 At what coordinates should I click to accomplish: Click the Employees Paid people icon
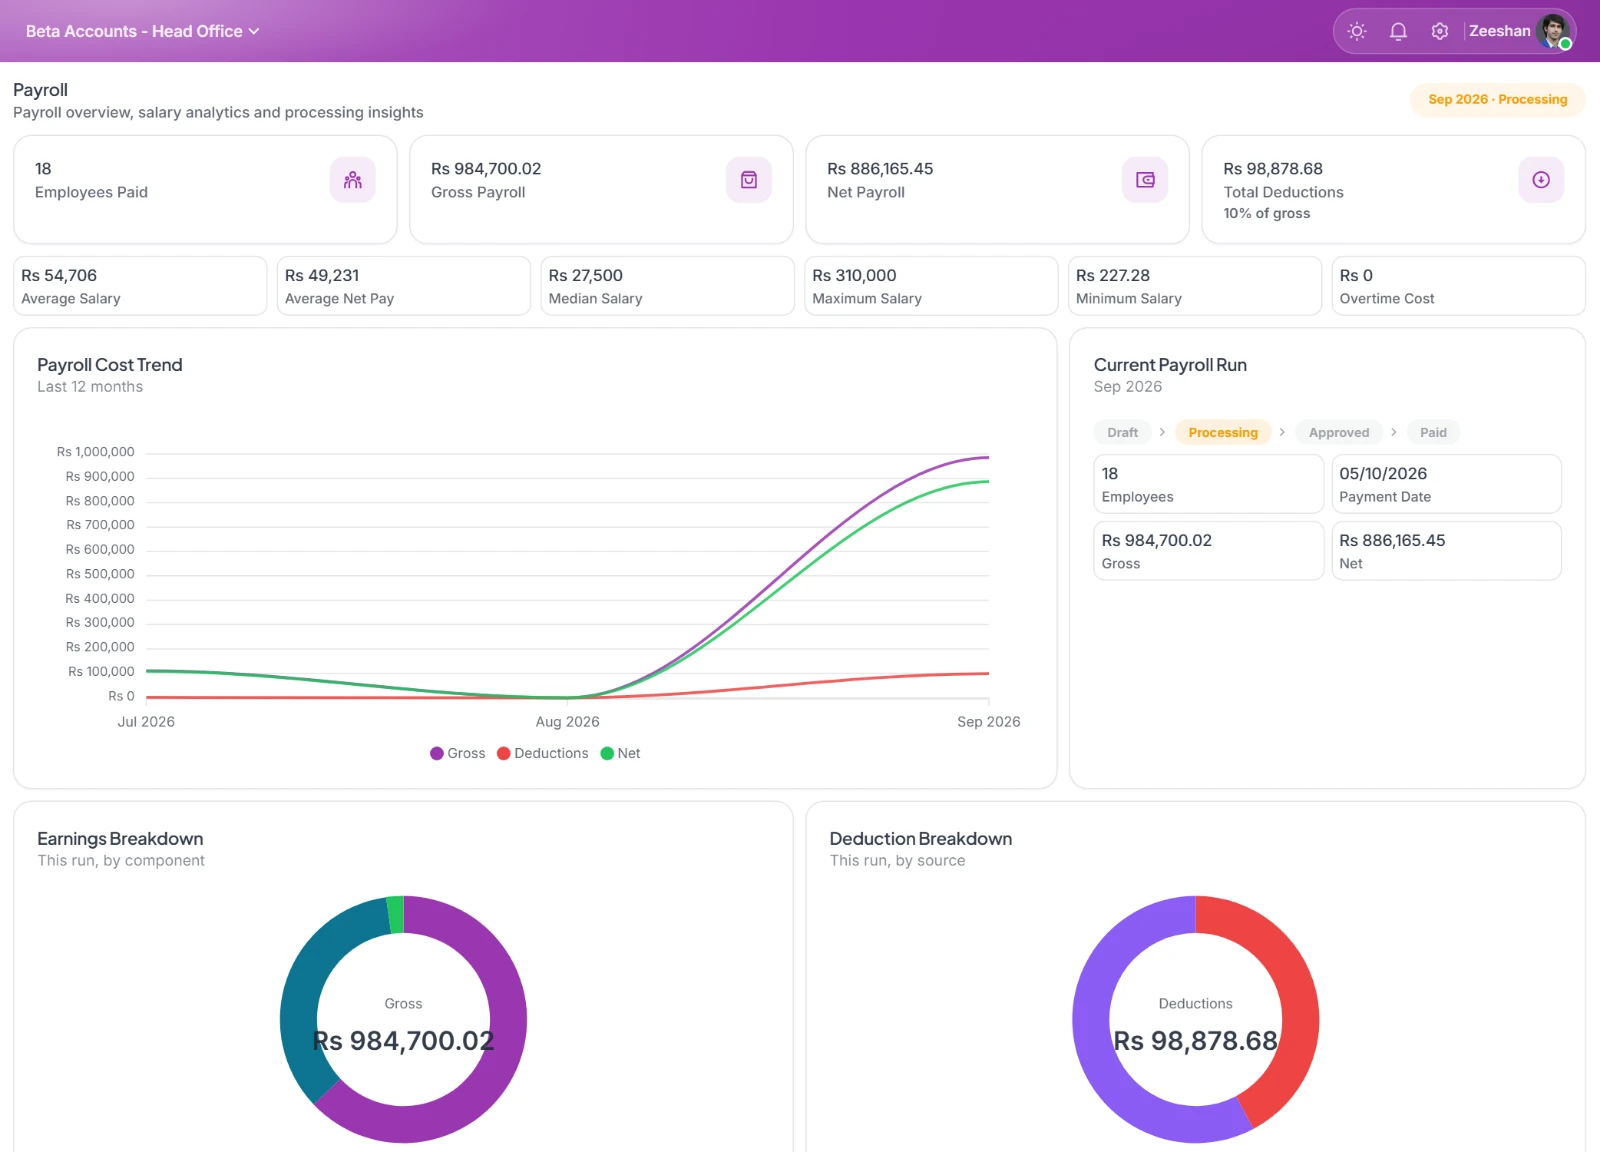pos(353,180)
